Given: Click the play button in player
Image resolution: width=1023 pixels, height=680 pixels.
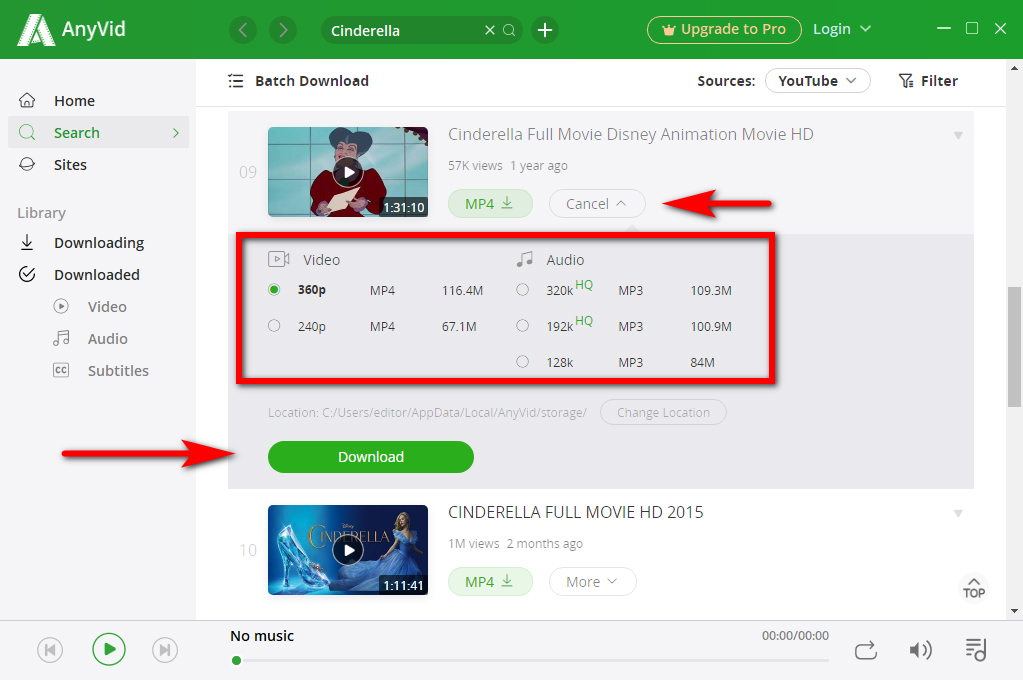Looking at the screenshot, I should [x=108, y=649].
